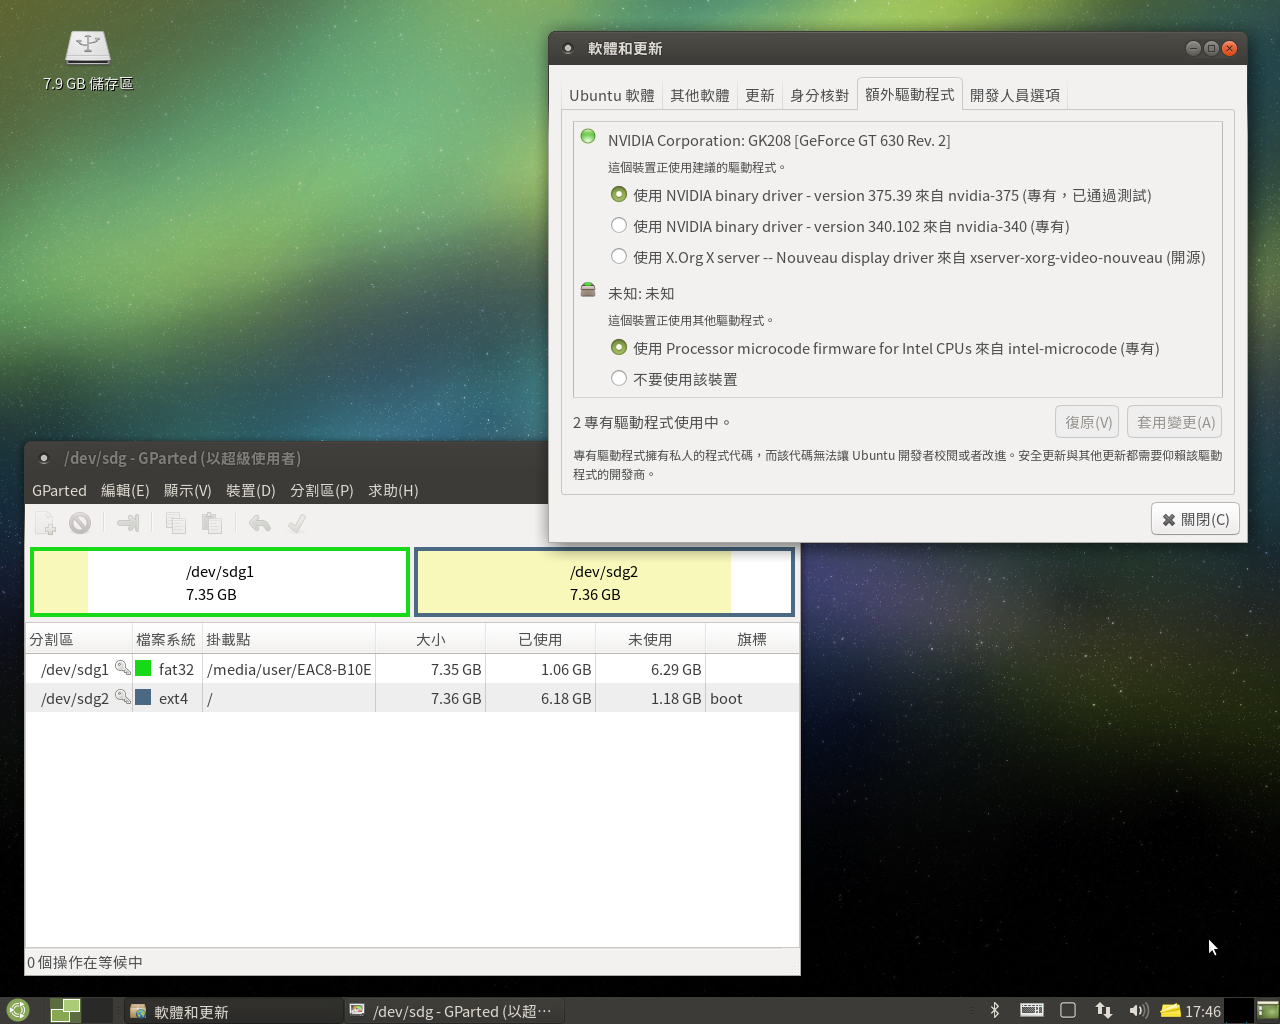This screenshot has width=1280, height=1024.
Task: Select the /dev/sdg2 row in partition table
Action: [x=412, y=698]
